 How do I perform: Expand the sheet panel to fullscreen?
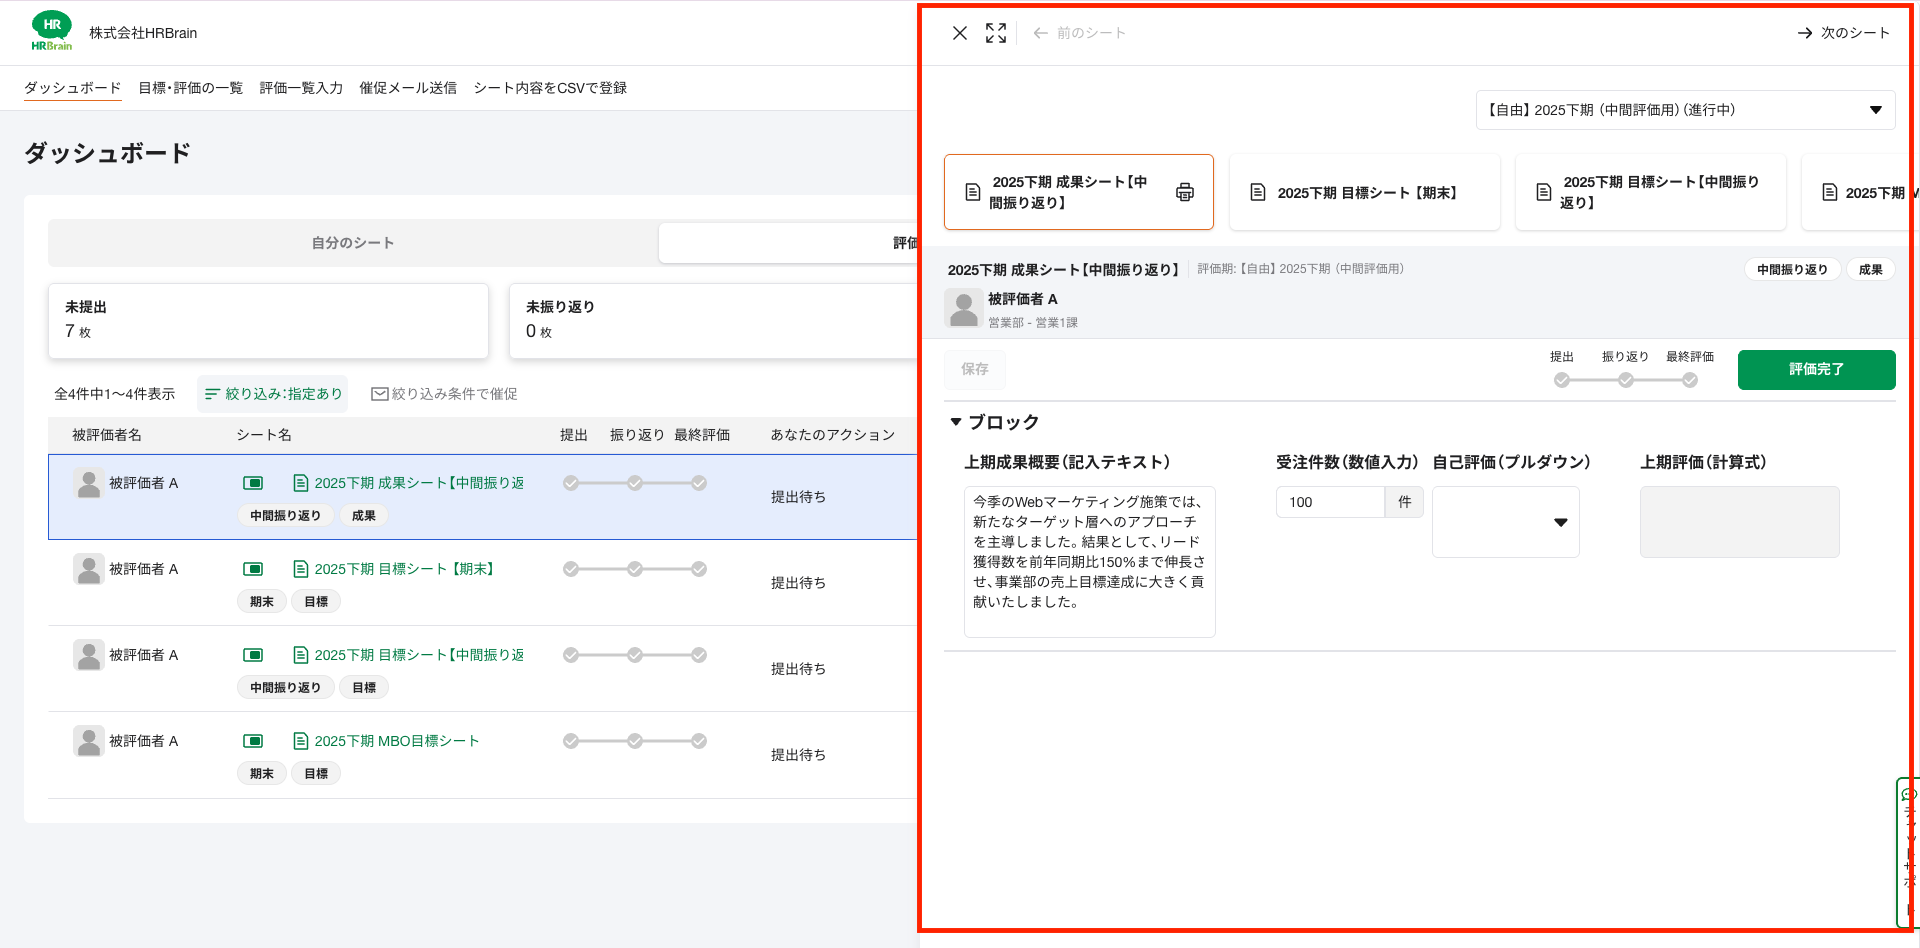tap(995, 33)
